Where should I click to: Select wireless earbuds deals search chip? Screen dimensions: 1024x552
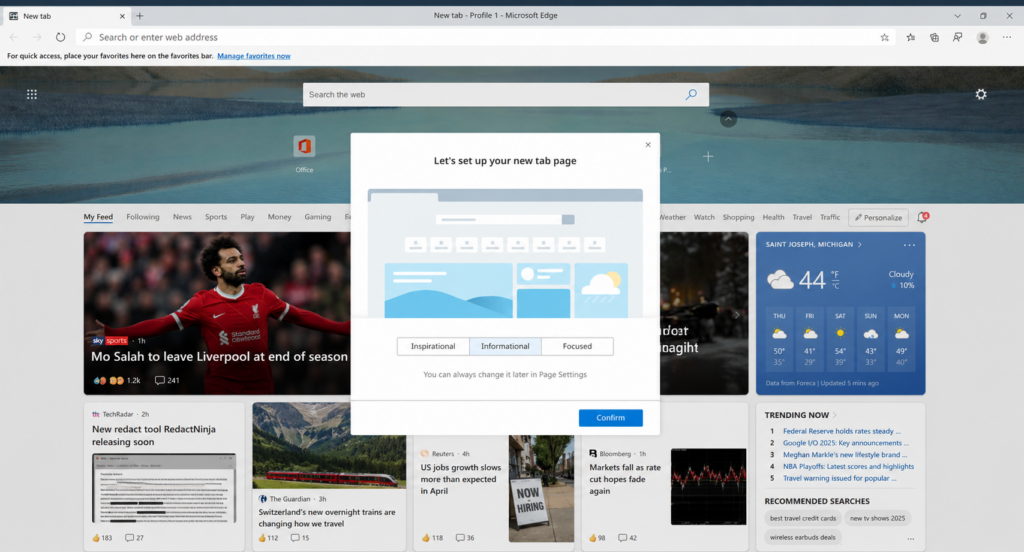coord(803,538)
